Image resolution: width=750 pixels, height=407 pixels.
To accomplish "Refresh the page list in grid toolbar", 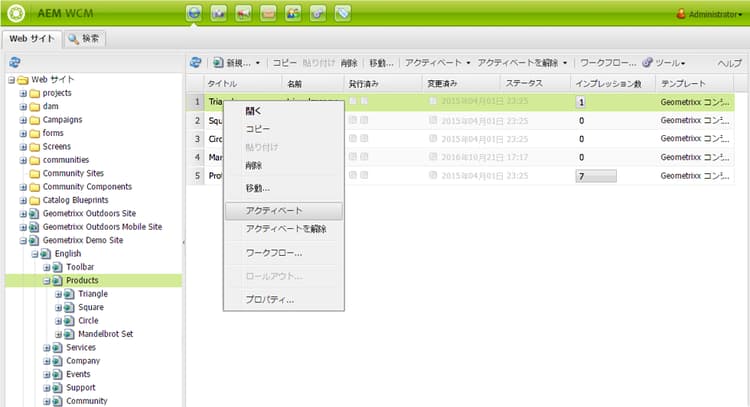I will [x=195, y=62].
